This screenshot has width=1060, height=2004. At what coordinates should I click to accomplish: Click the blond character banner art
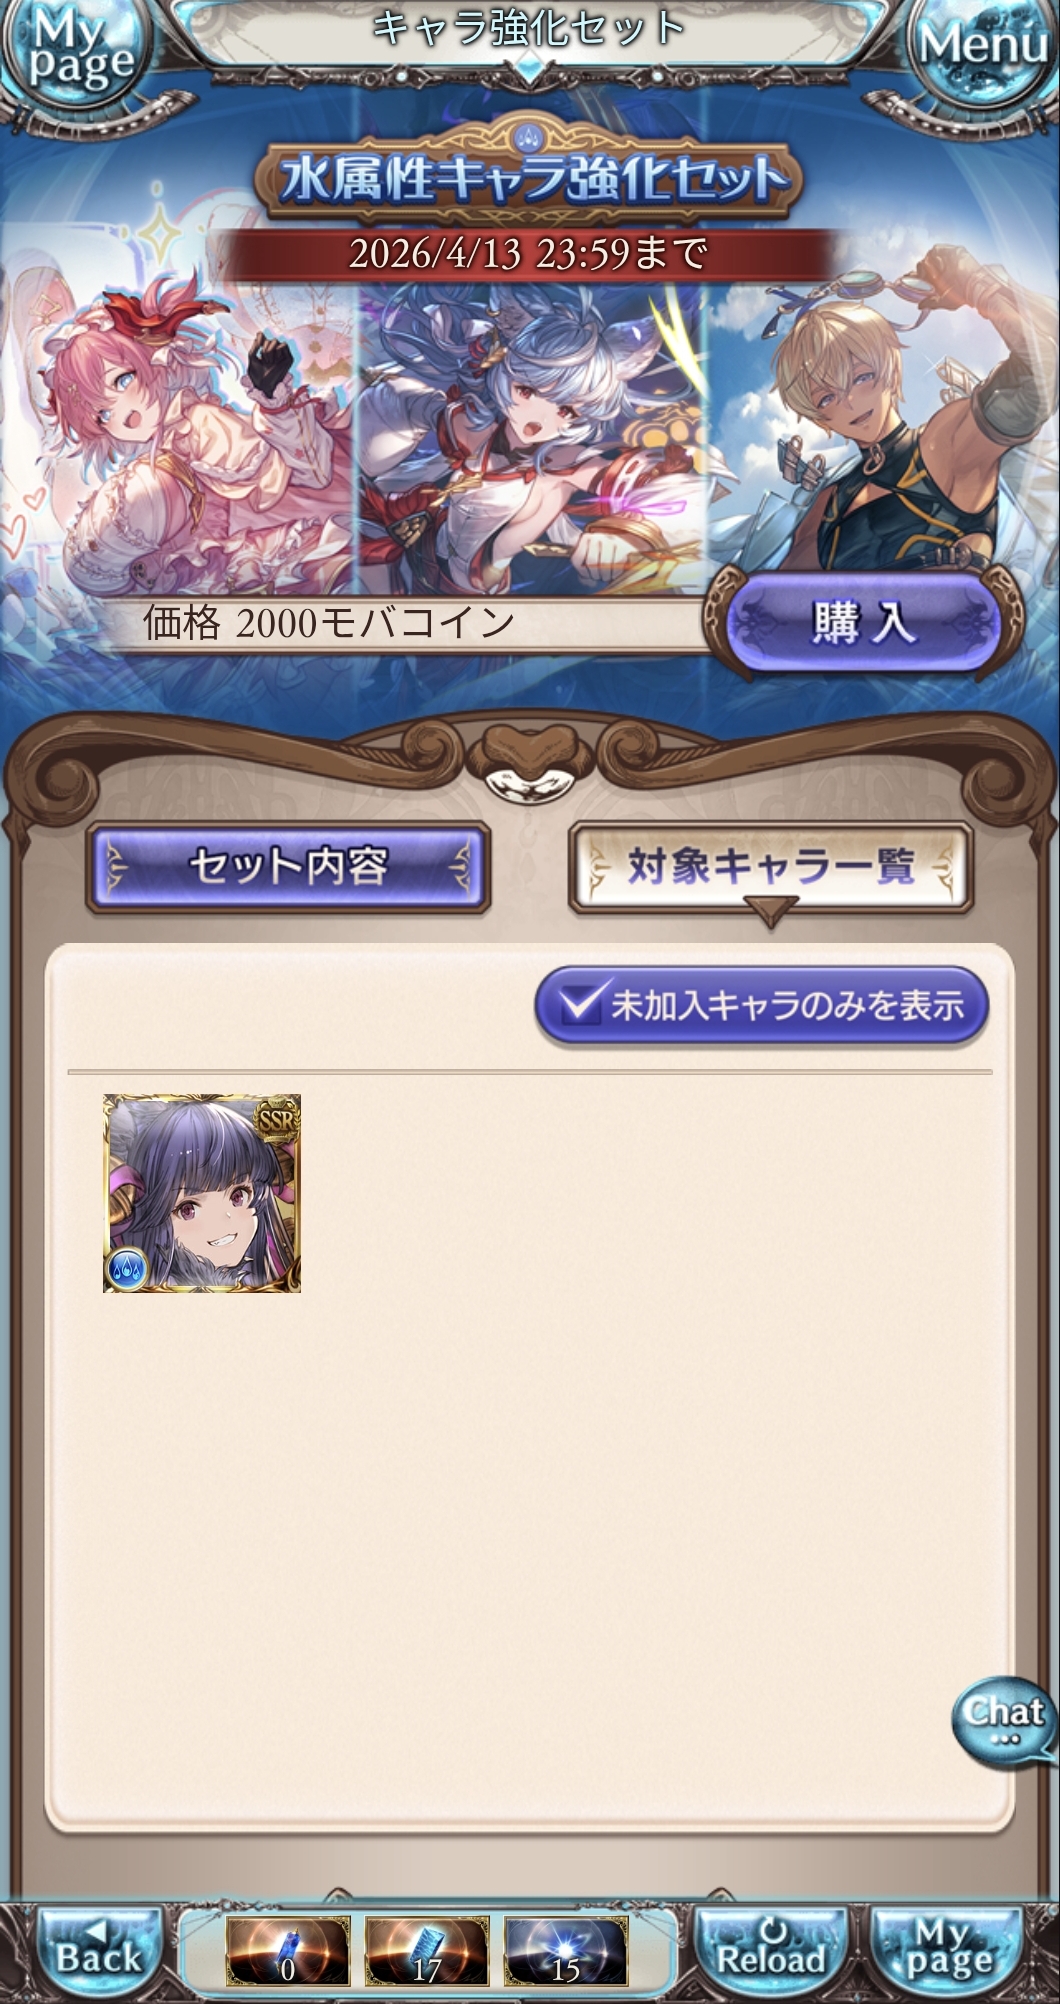pos(880,410)
